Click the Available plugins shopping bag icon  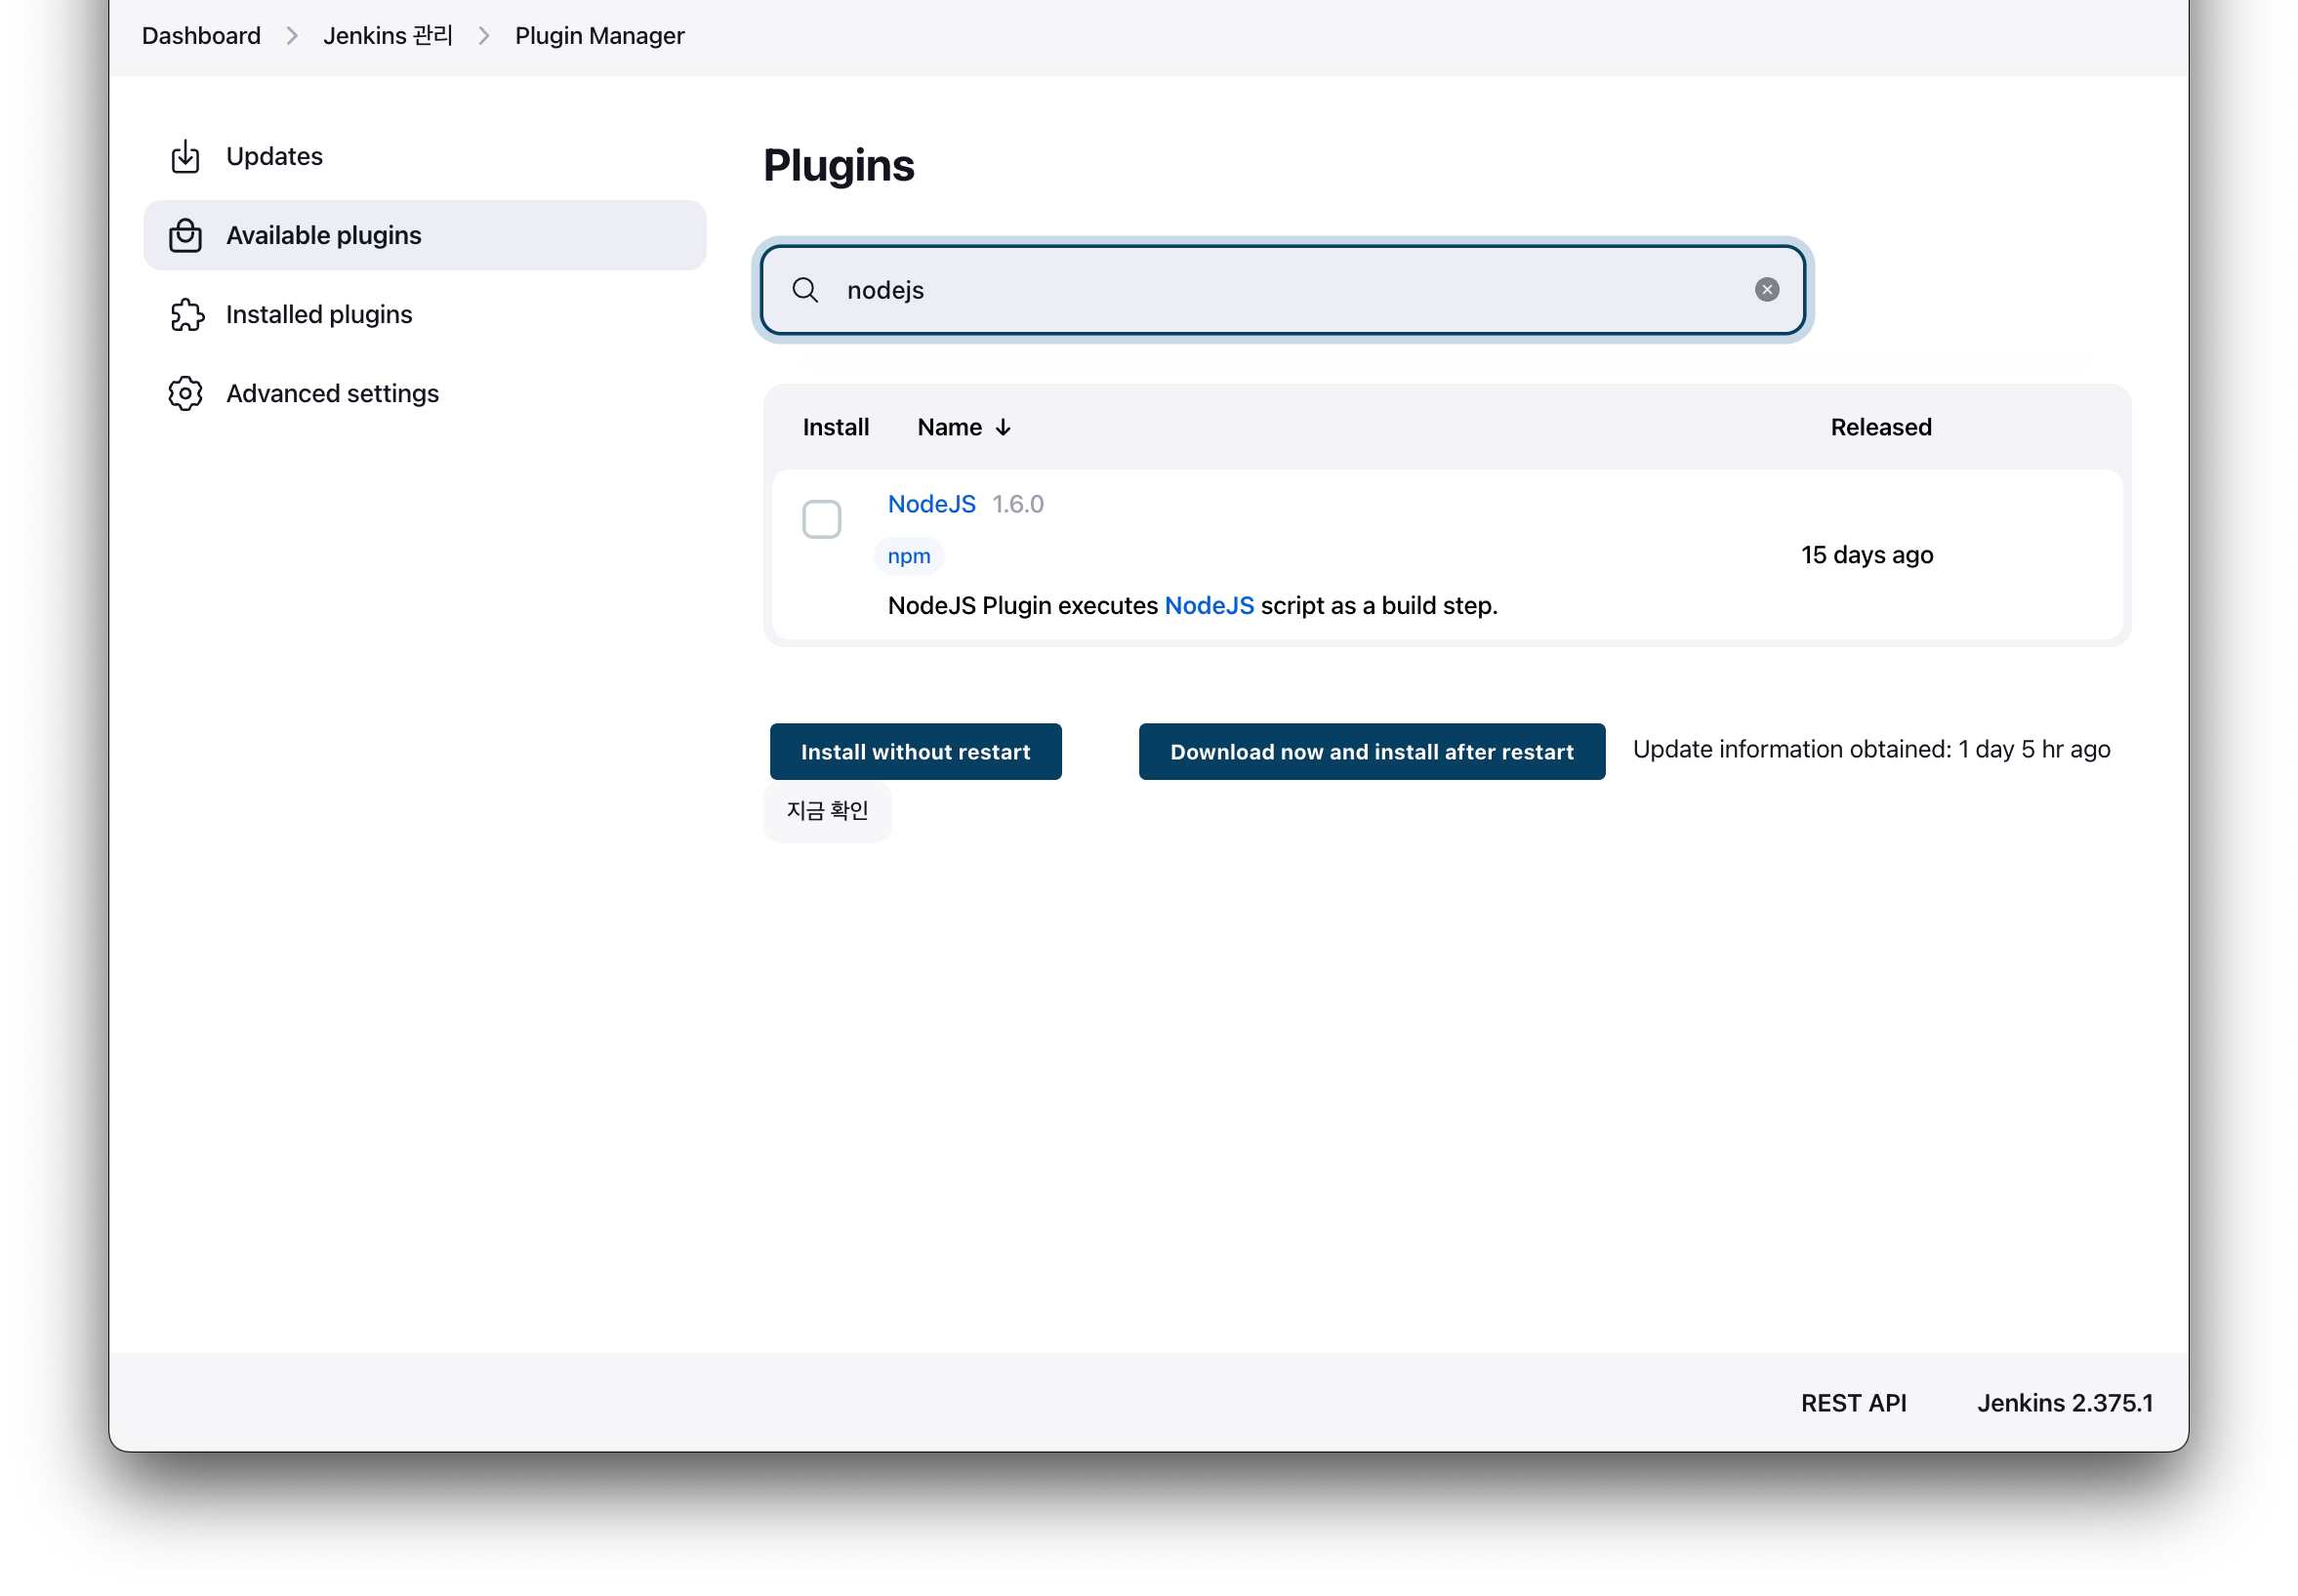(185, 236)
